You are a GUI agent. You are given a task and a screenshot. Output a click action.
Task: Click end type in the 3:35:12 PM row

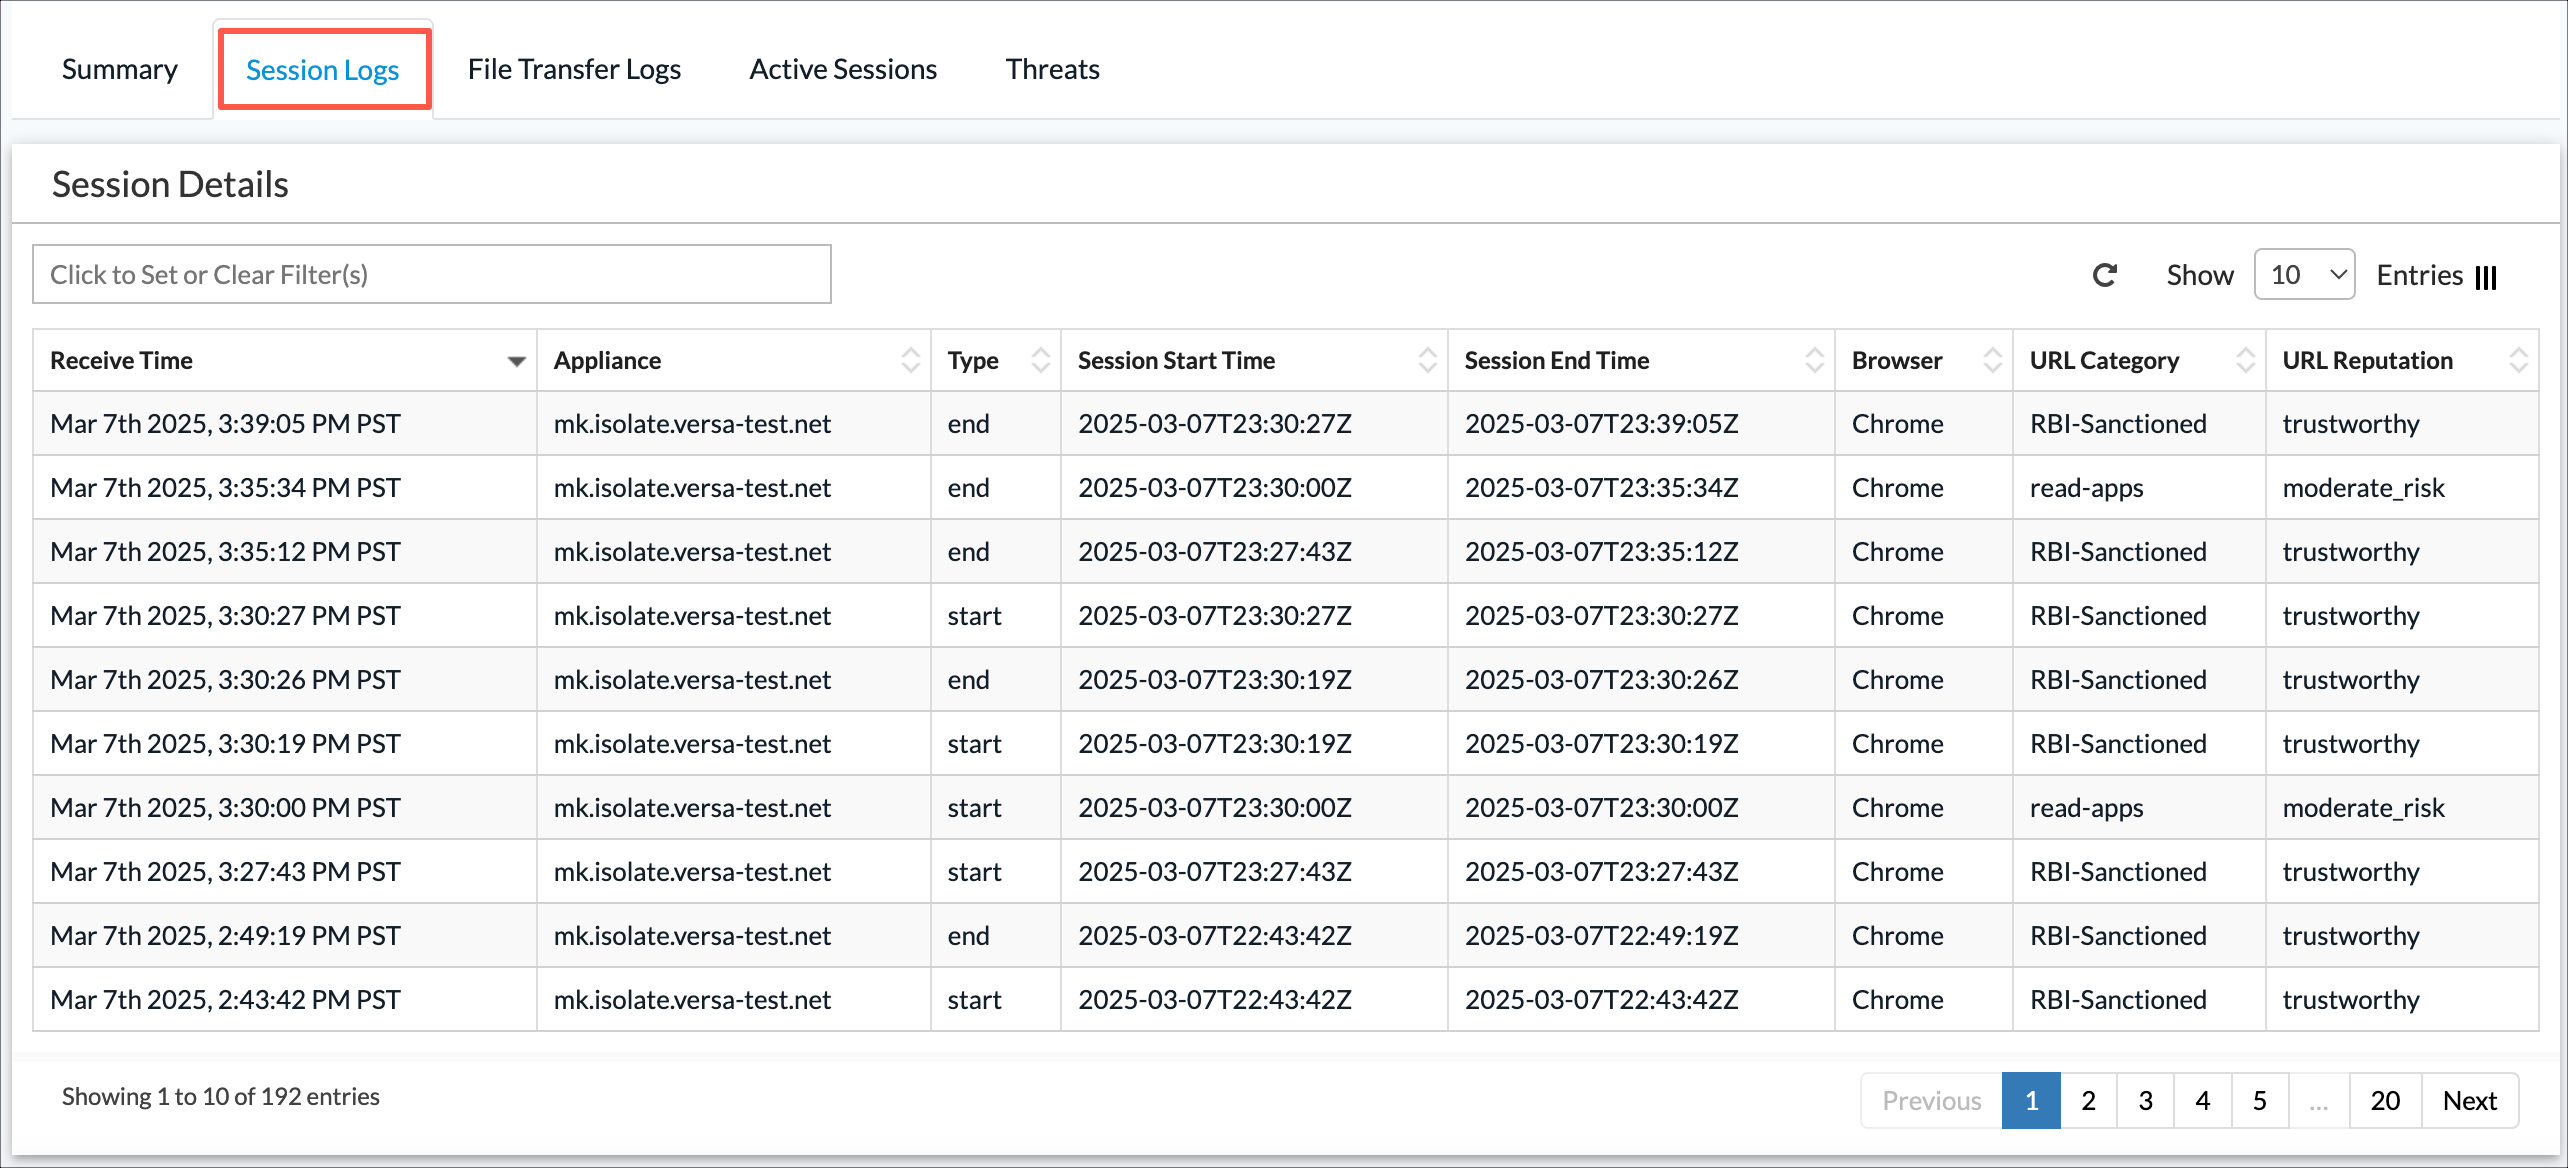pos(968,551)
